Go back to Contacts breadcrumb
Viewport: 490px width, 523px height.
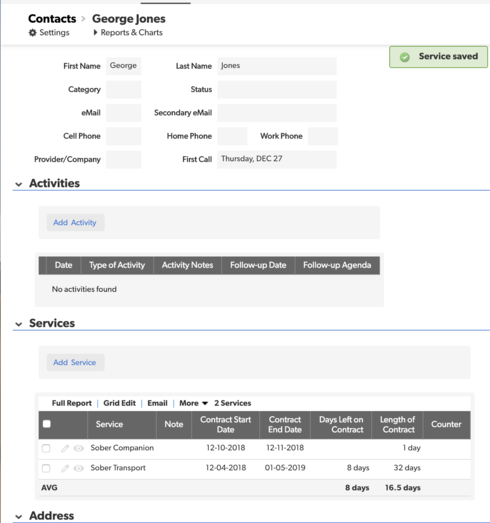pos(52,19)
